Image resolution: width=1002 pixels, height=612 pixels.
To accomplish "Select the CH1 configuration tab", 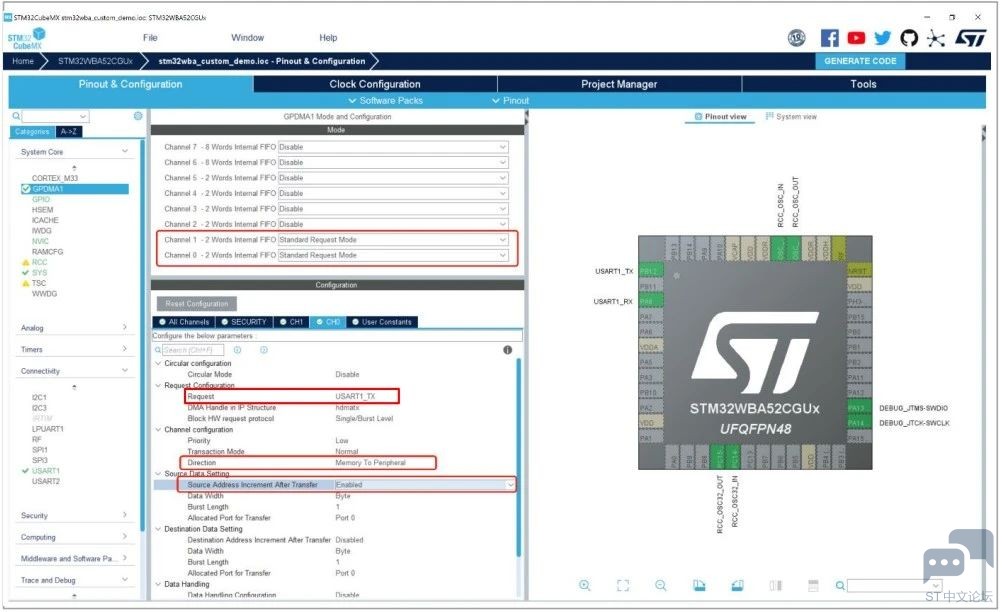I will [291, 322].
